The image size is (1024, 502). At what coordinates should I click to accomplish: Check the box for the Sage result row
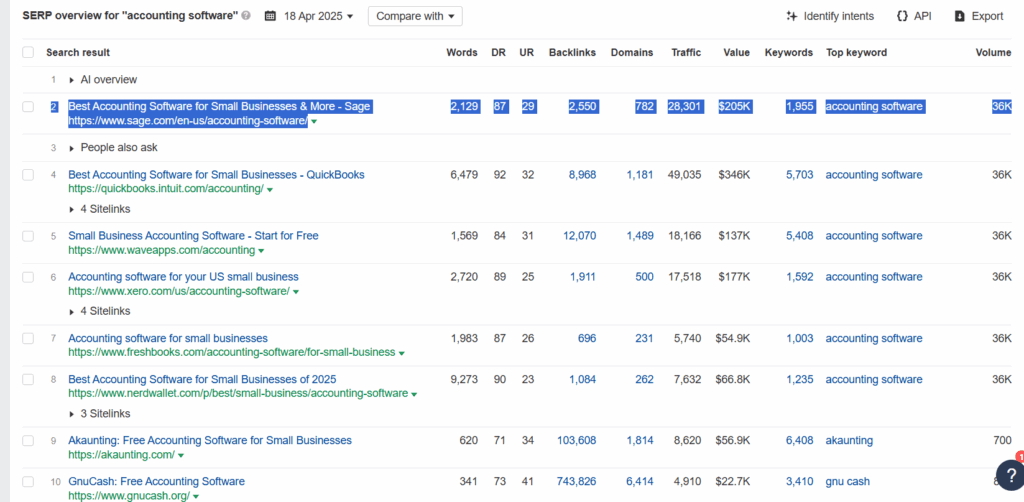tap(28, 106)
